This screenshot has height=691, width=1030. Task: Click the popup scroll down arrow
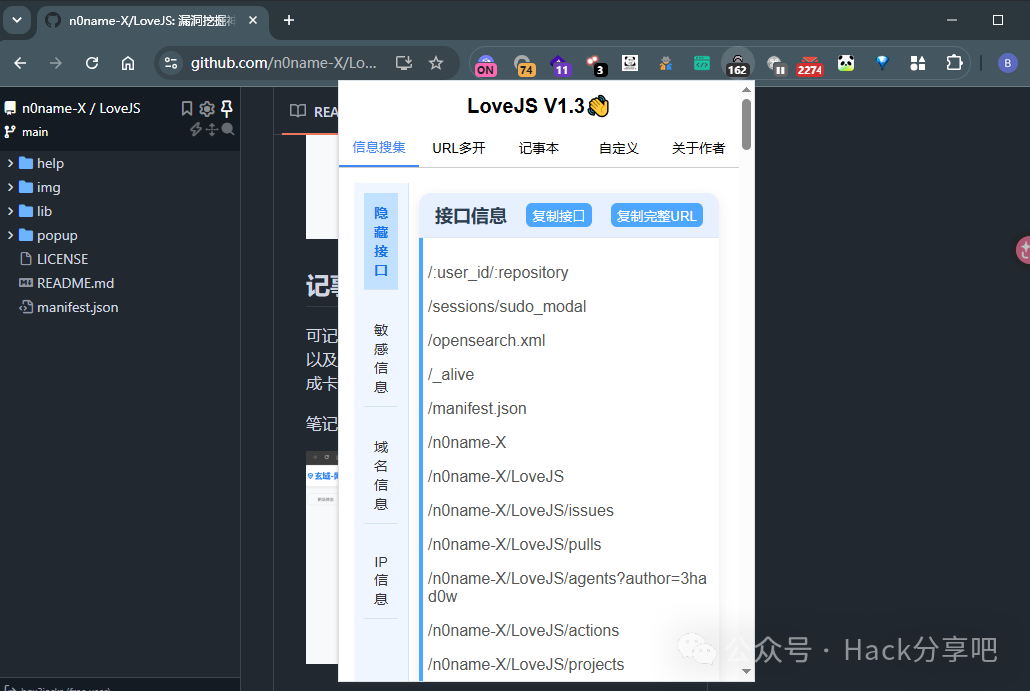pos(746,671)
